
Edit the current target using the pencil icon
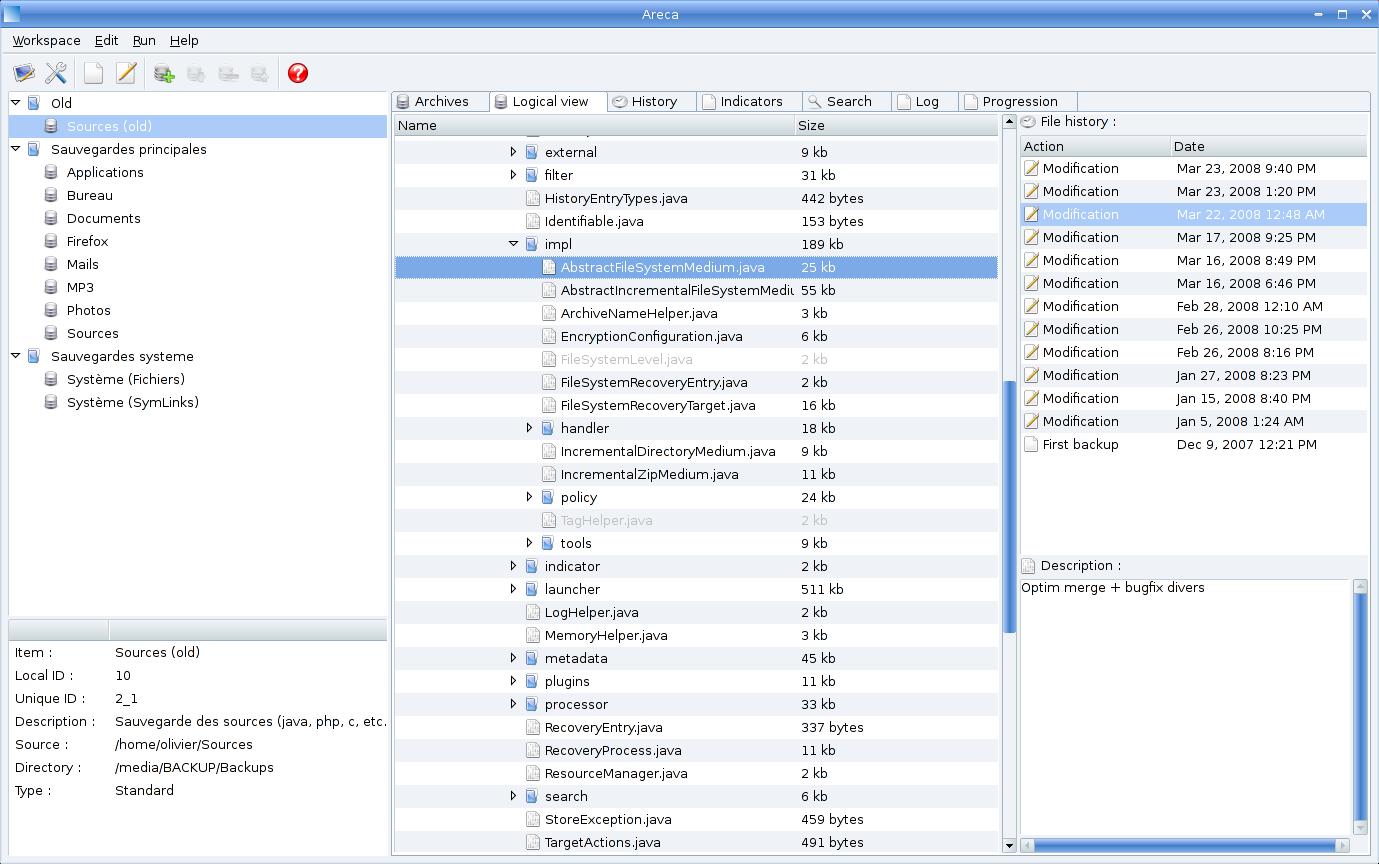point(124,72)
